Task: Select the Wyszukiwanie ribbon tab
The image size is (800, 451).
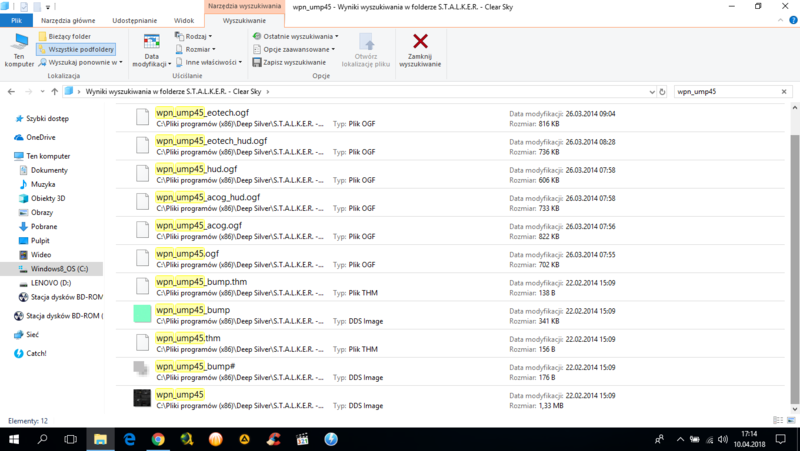Action: [x=244, y=20]
